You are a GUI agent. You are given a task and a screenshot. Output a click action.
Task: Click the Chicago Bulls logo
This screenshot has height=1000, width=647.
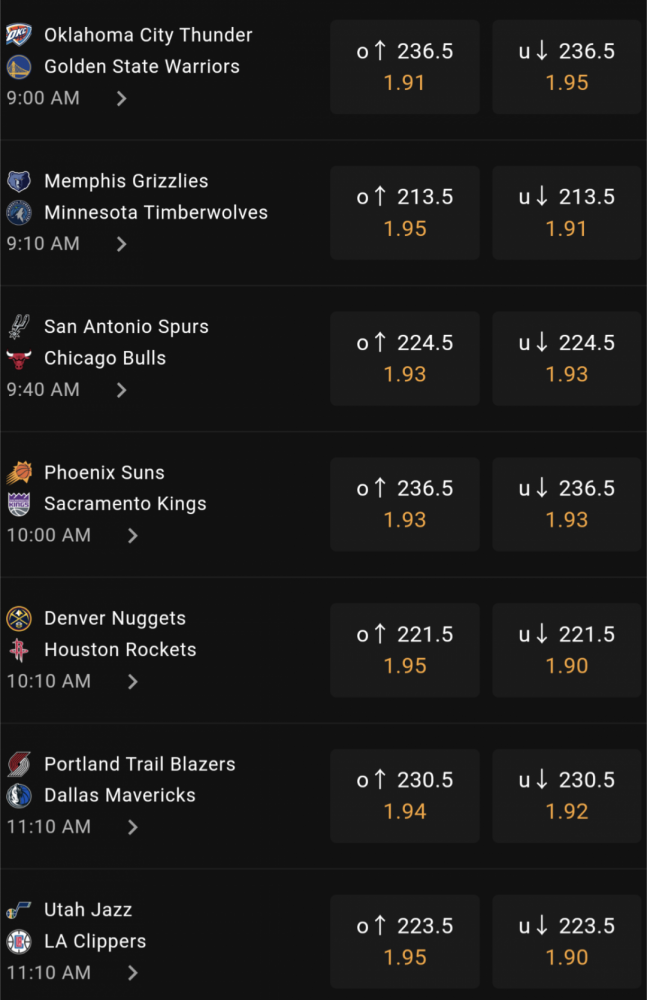(19, 358)
